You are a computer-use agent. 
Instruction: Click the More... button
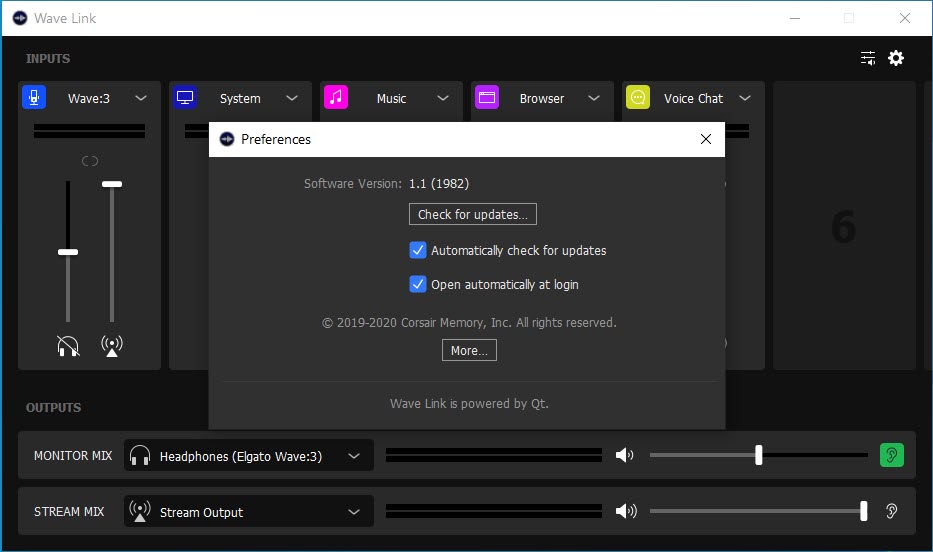click(469, 350)
